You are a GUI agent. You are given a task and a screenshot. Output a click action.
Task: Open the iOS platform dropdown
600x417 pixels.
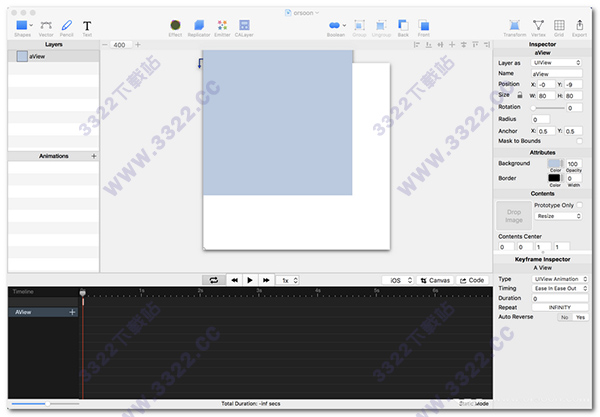point(398,280)
